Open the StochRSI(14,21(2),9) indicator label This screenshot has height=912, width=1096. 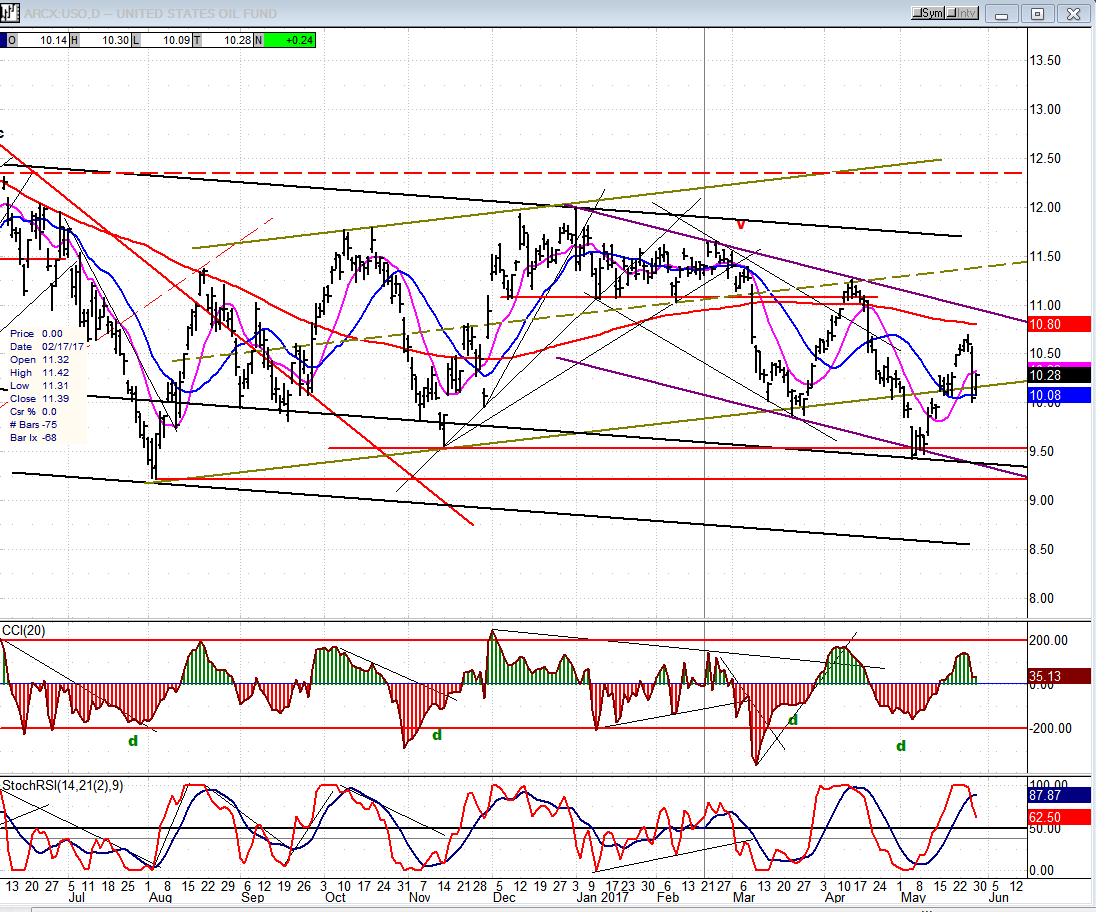tap(63, 786)
